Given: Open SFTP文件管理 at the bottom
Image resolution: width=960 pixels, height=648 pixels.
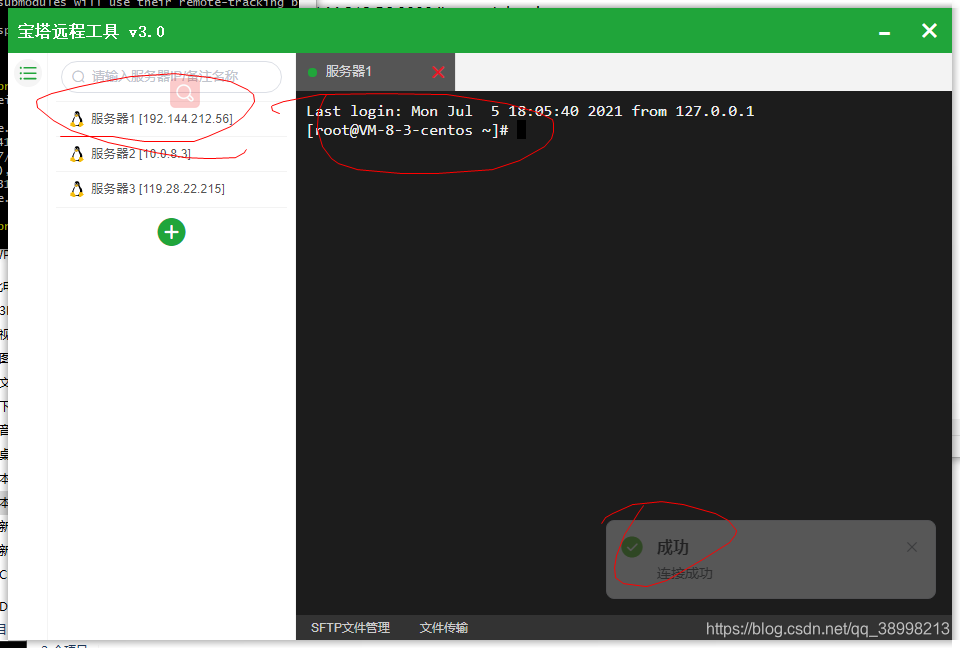Looking at the screenshot, I should pyautogui.click(x=350, y=628).
